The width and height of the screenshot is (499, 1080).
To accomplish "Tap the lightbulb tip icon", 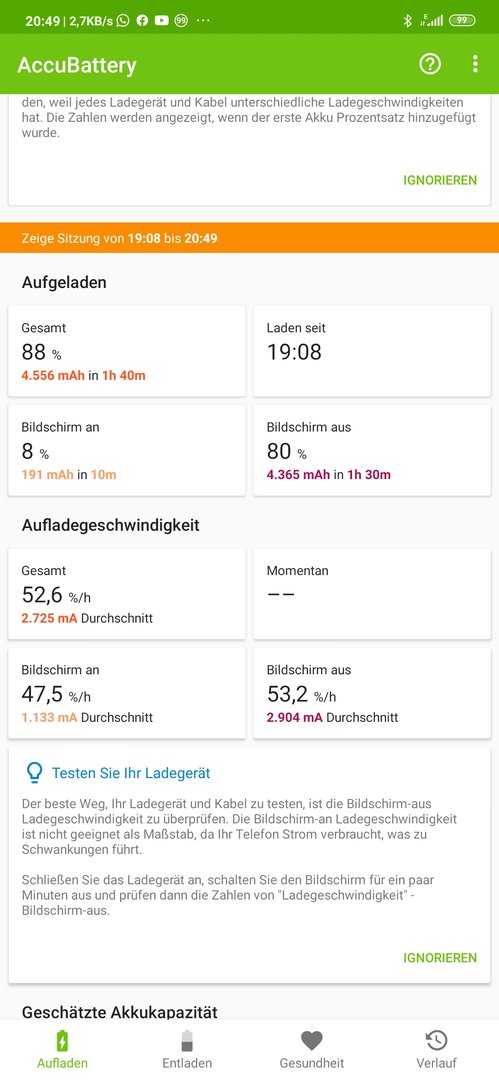I will pos(34,773).
